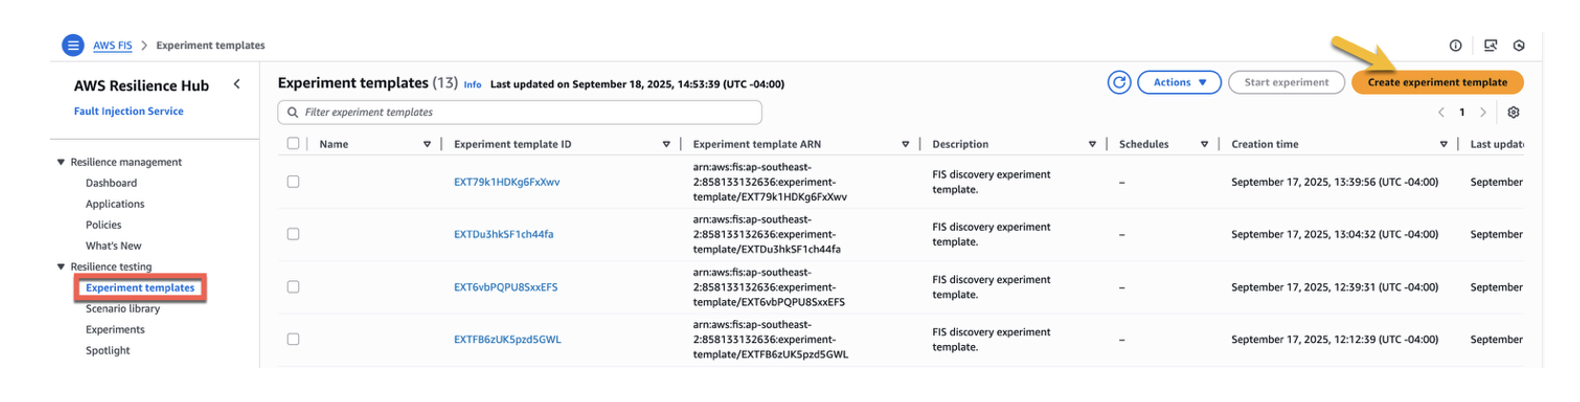Check the EXT79k1HDKg6FxXwv row checkbox
This screenshot has width=1580, height=402.
pos(293,182)
